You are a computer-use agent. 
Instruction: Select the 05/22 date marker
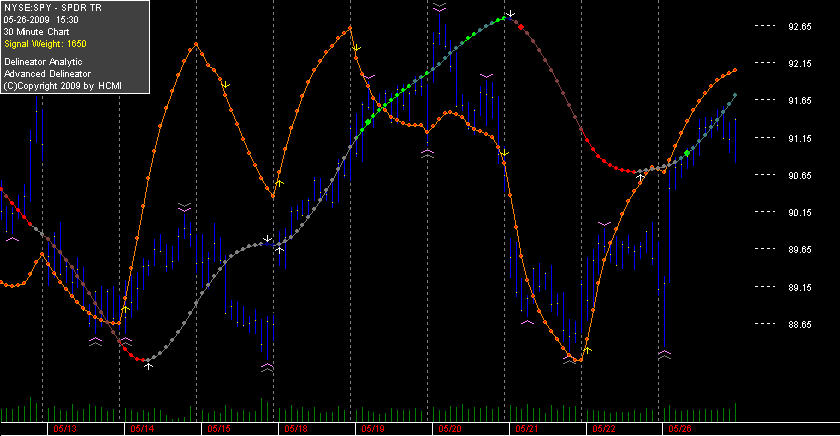[604, 429]
